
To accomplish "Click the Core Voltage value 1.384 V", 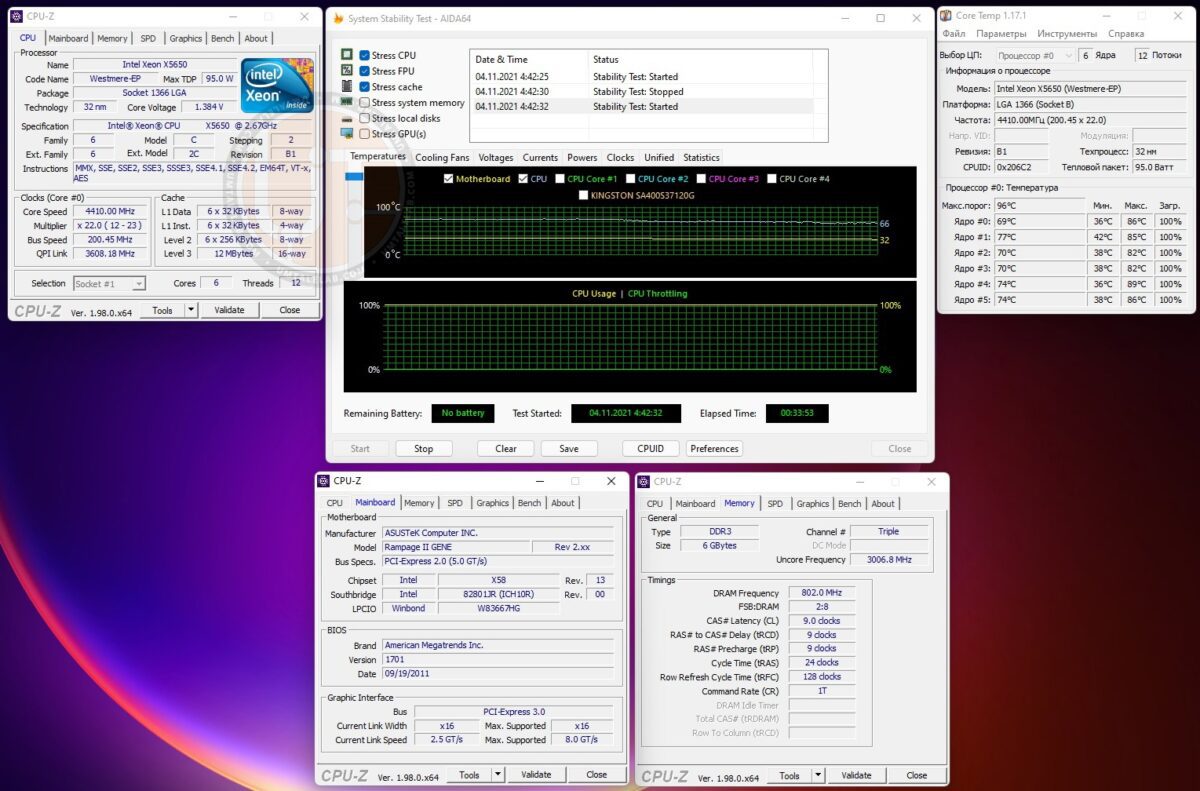I will point(208,107).
